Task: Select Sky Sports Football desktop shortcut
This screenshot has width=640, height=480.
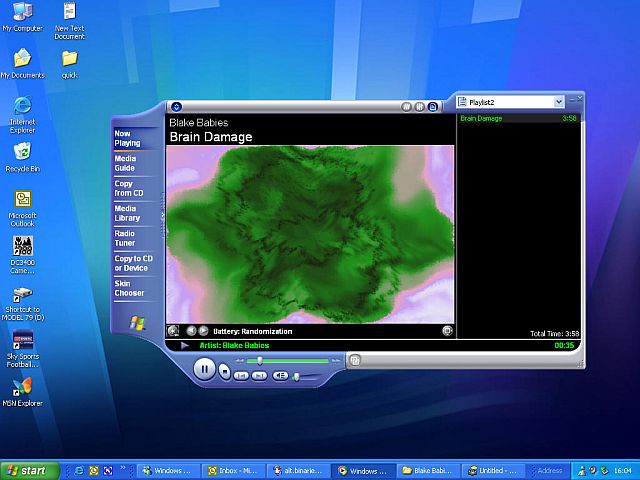Action: [22, 349]
